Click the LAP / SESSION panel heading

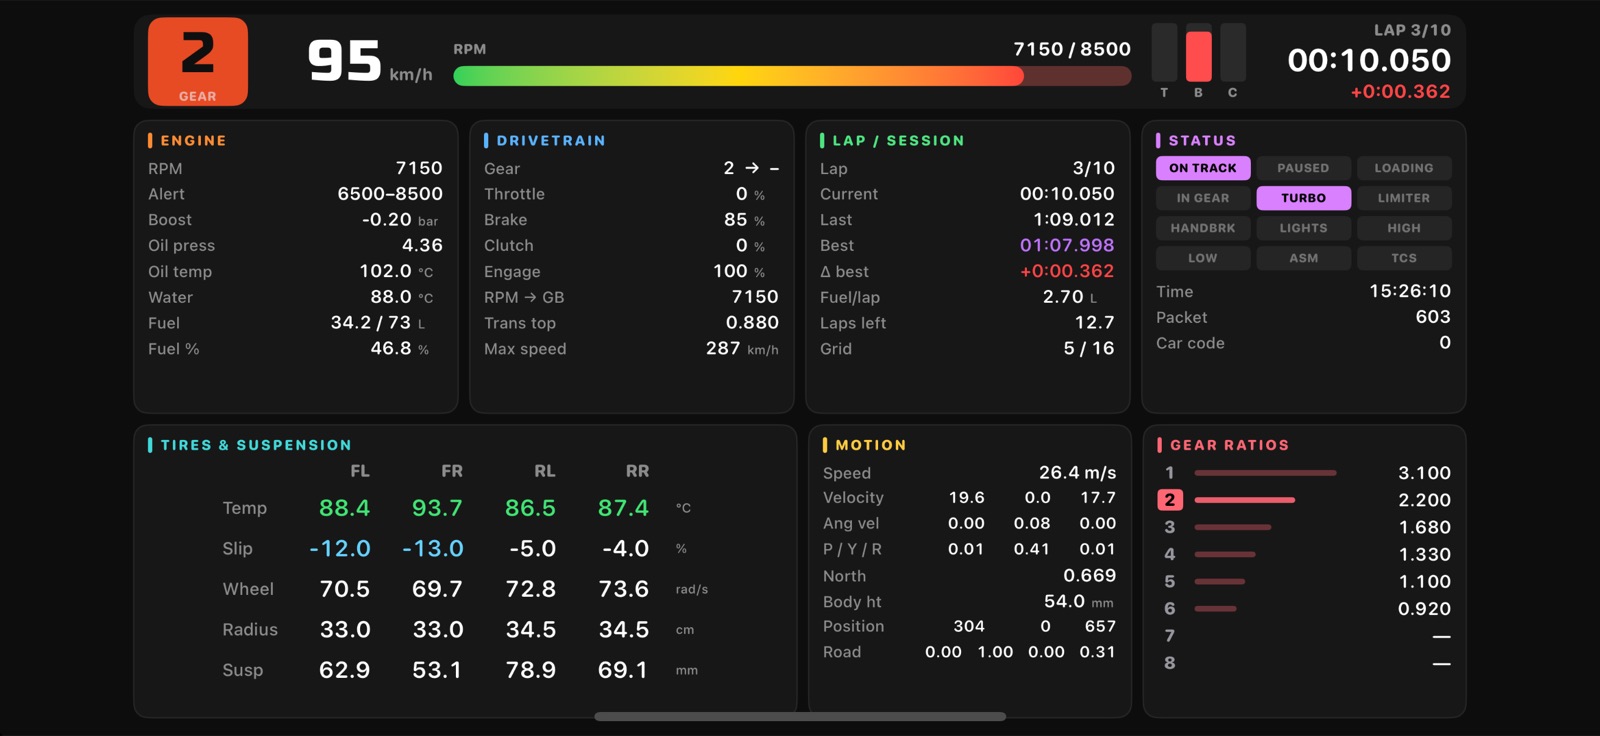coord(898,141)
